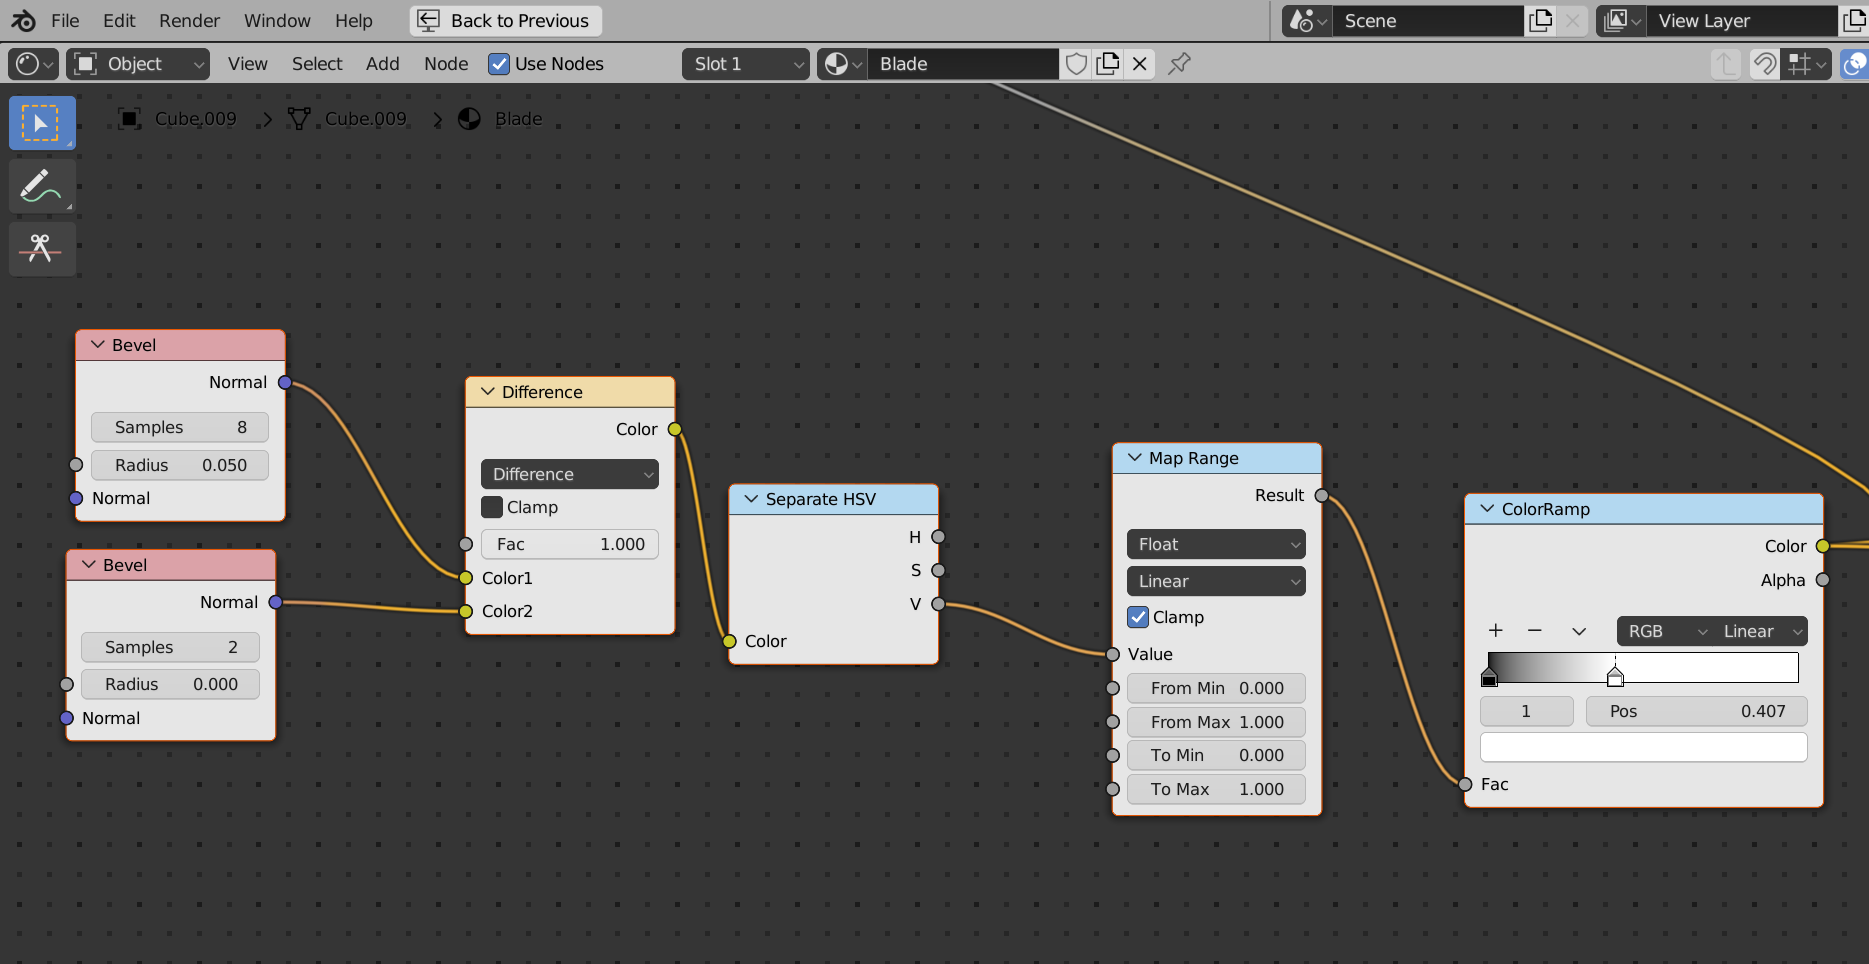Viewport: 1869px width, 964px height.
Task: Click the View Layer name field
Action: coord(1742,21)
